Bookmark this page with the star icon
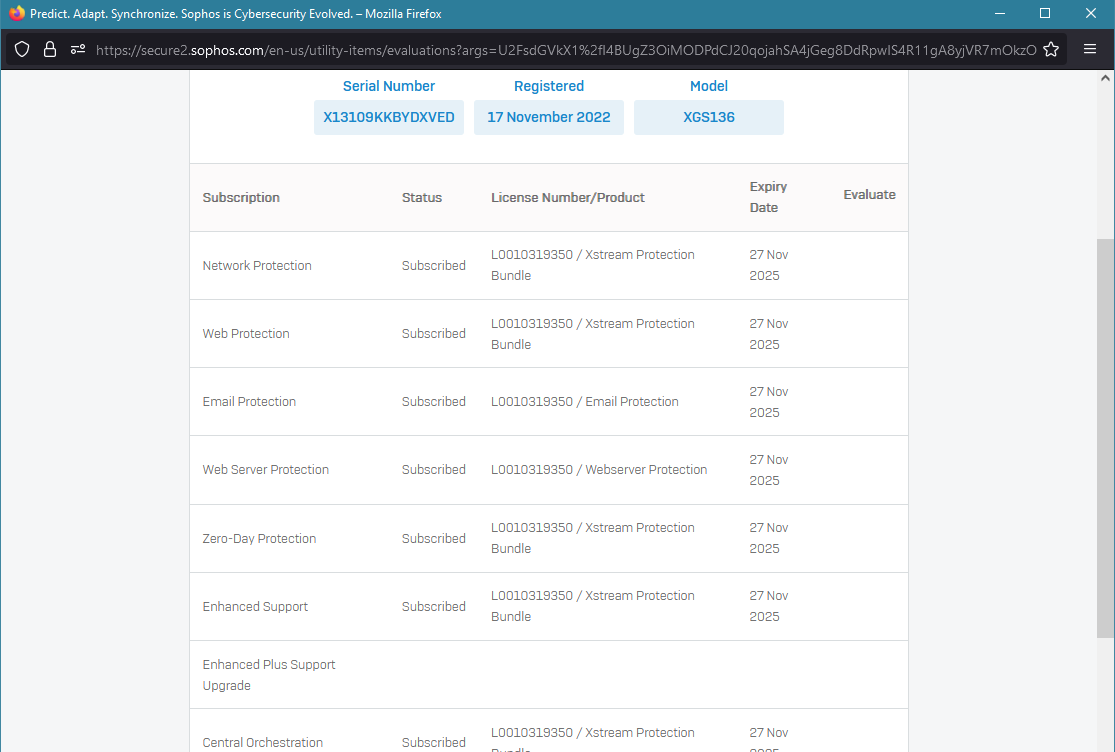Screen dimensions: 1115x752 click(1051, 50)
